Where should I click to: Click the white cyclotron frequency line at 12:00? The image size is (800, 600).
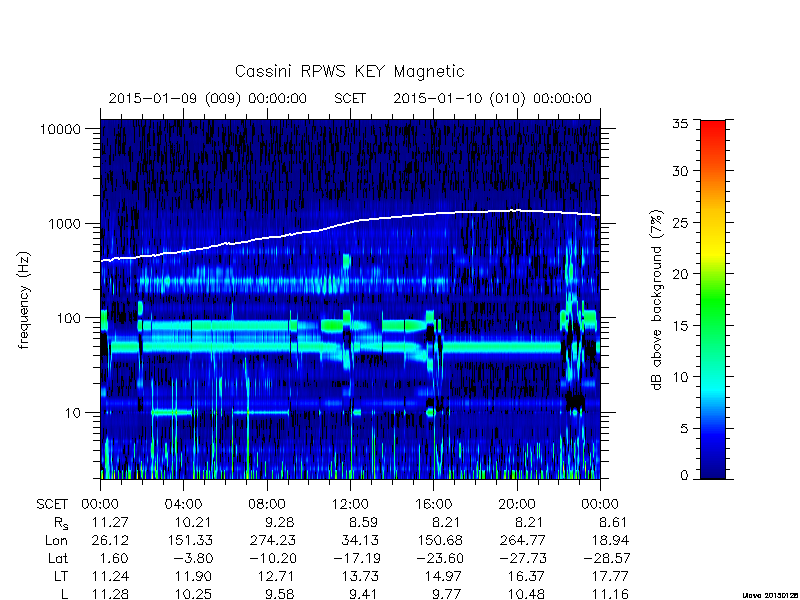(x=350, y=222)
